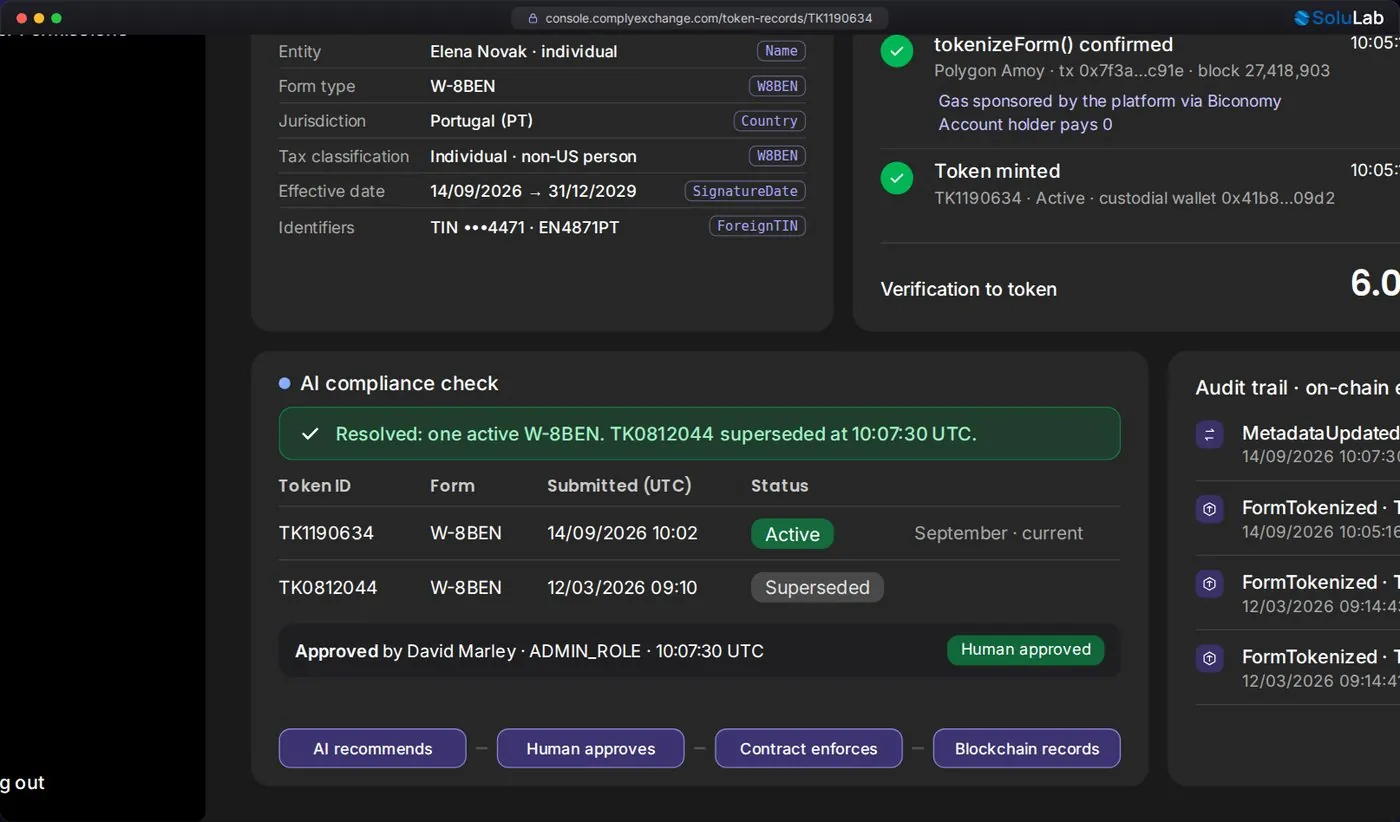Click the Verification to token label
The image size is (1400, 822).
coord(968,289)
